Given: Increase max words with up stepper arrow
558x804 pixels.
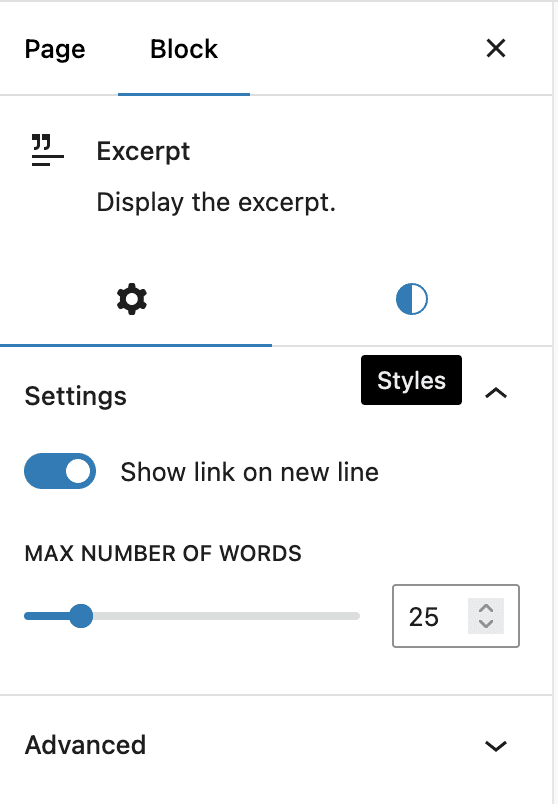Looking at the screenshot, I should 486,609.
